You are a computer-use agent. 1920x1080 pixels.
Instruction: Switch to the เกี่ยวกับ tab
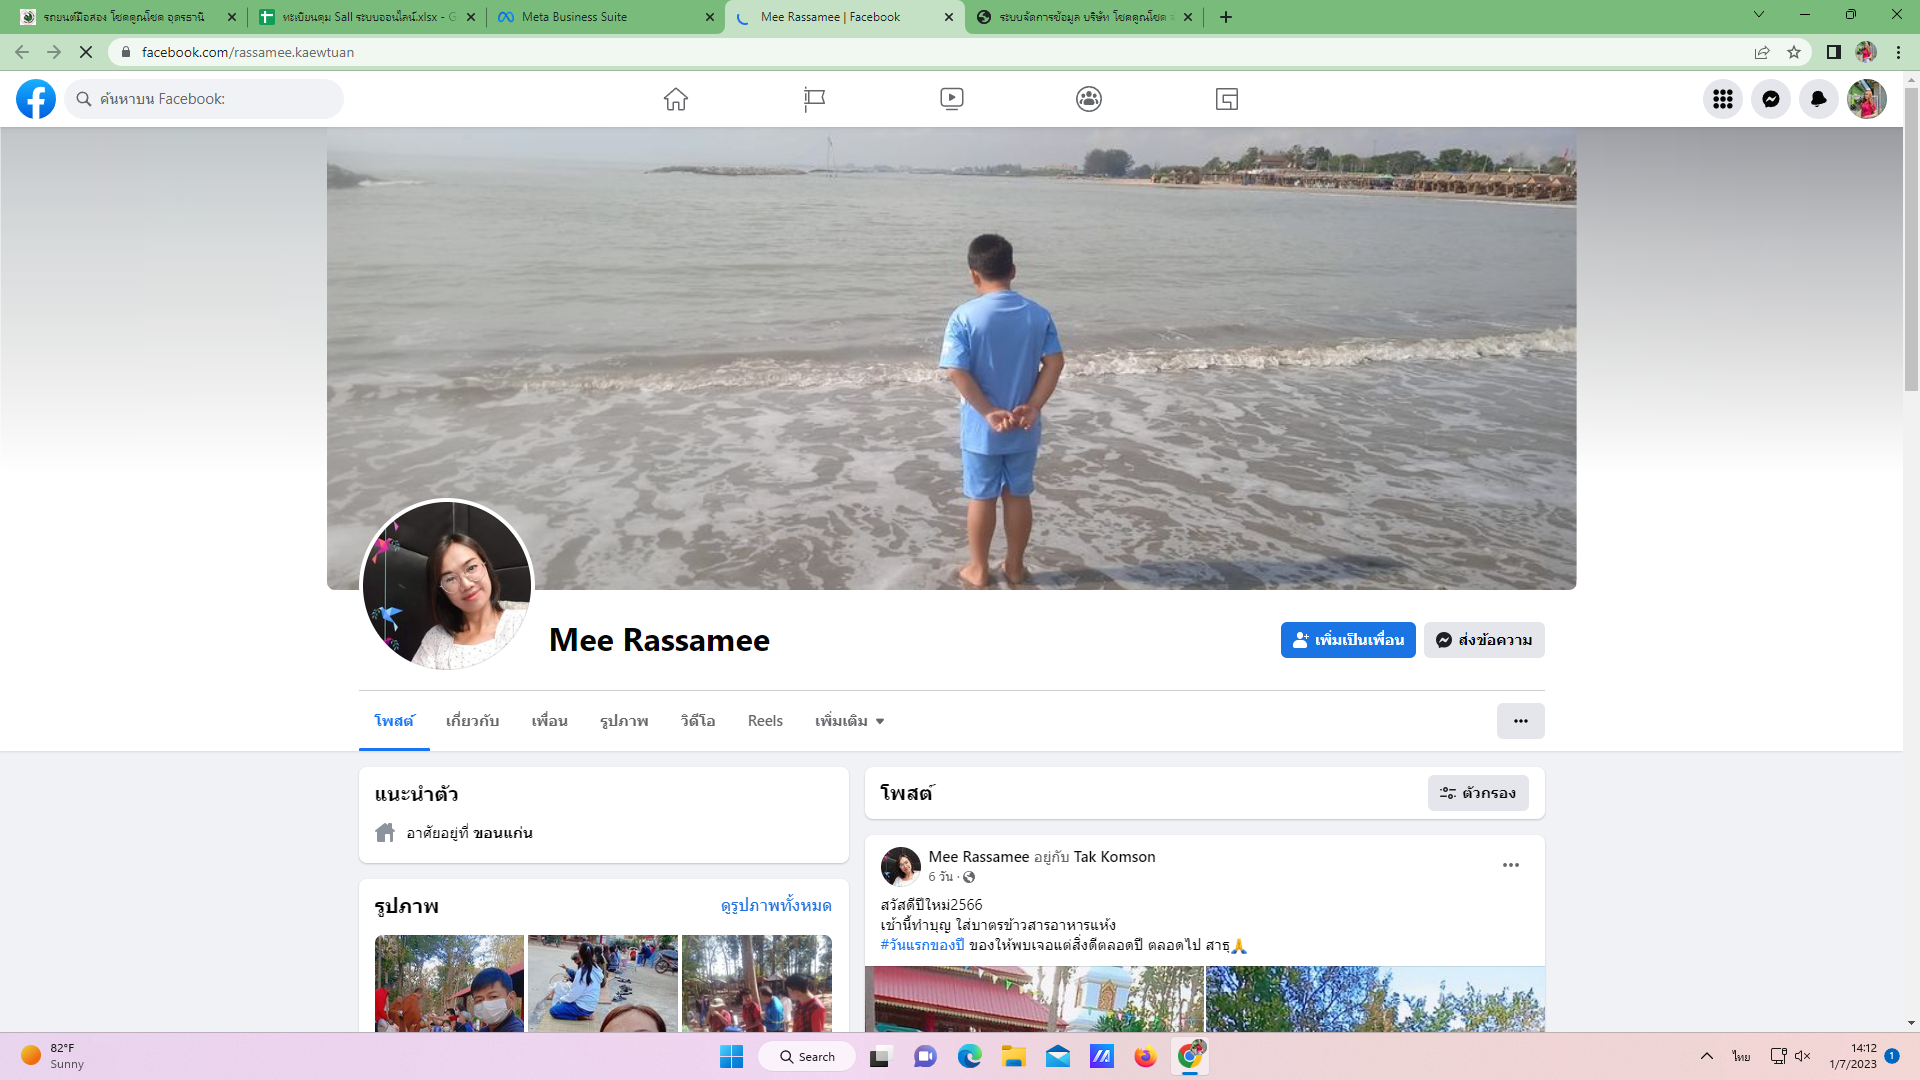click(472, 721)
